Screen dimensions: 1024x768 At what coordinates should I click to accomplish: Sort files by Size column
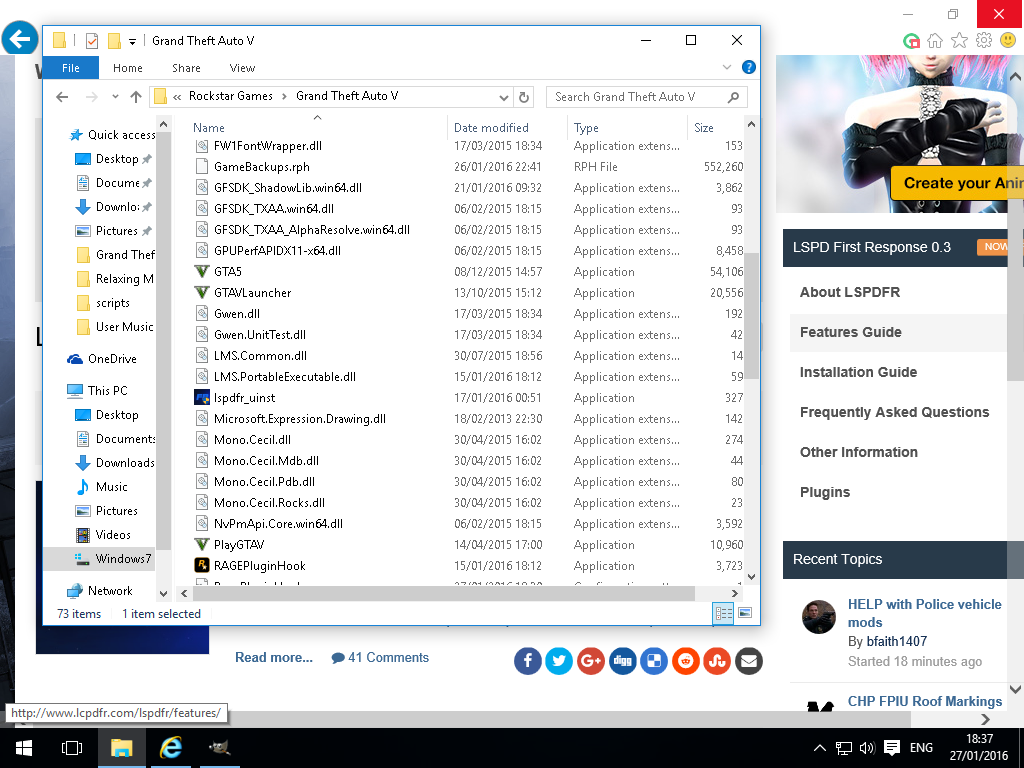[x=703, y=128]
